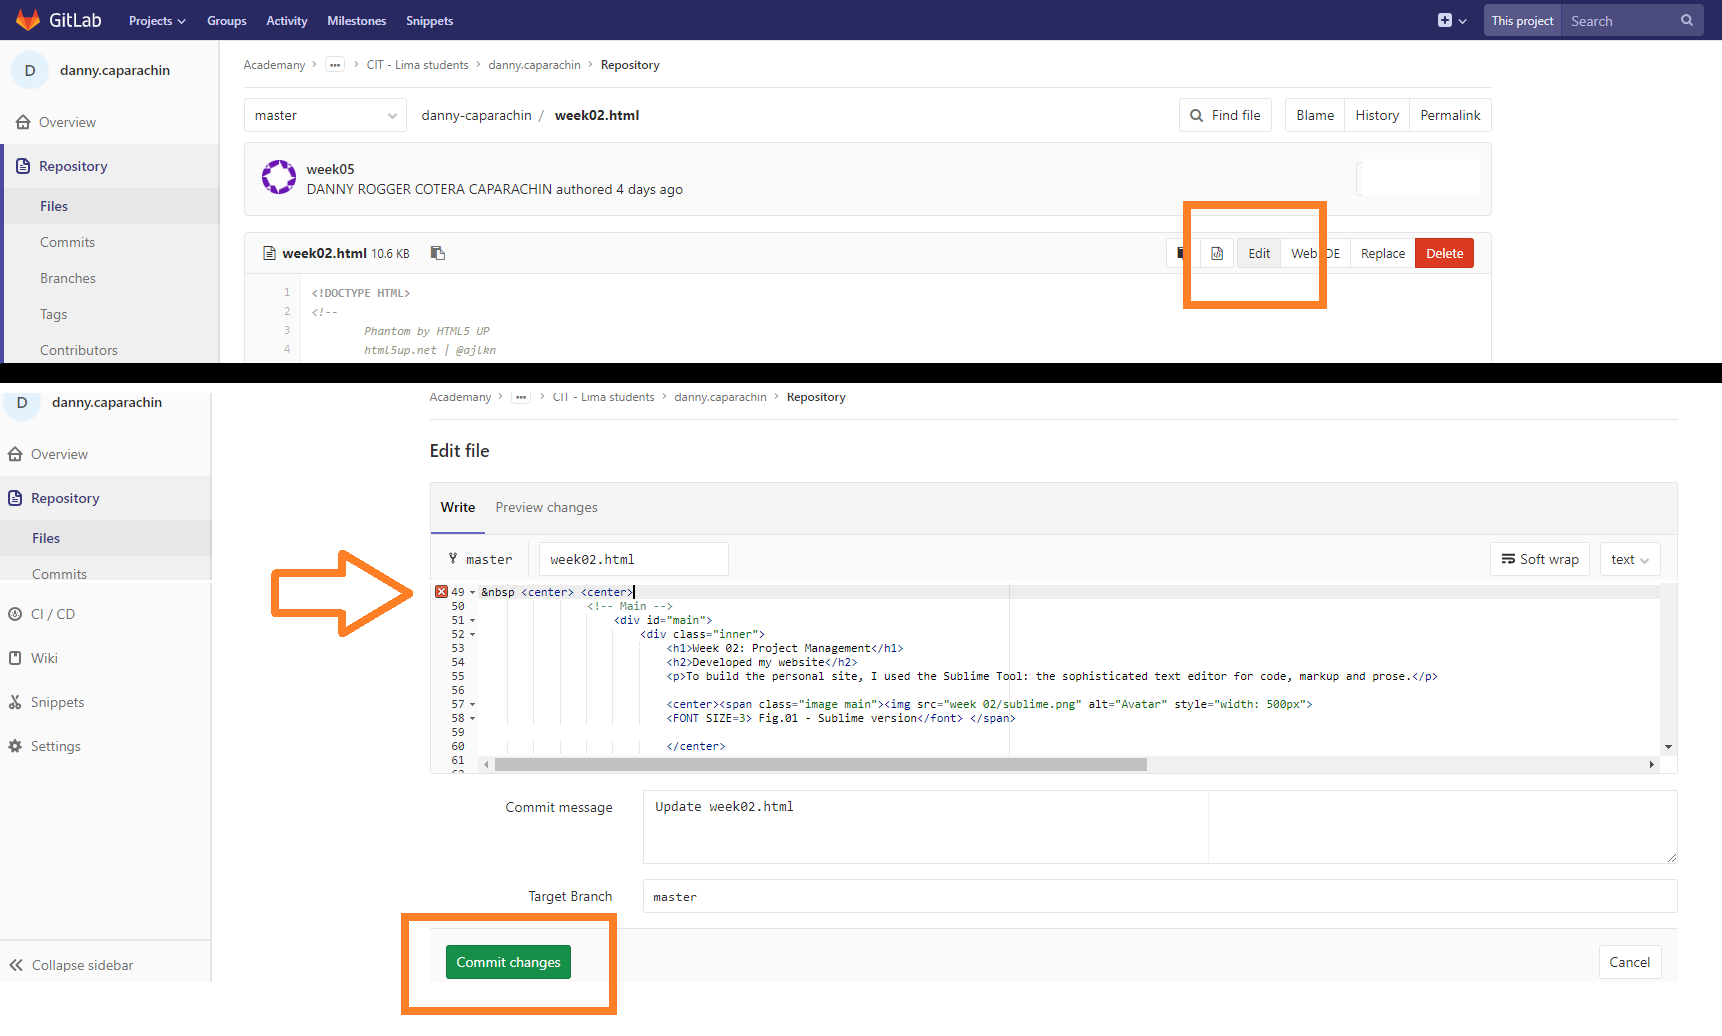The height and width of the screenshot is (1036, 1722).
Task: Click the Cancel button
Action: (1630, 962)
